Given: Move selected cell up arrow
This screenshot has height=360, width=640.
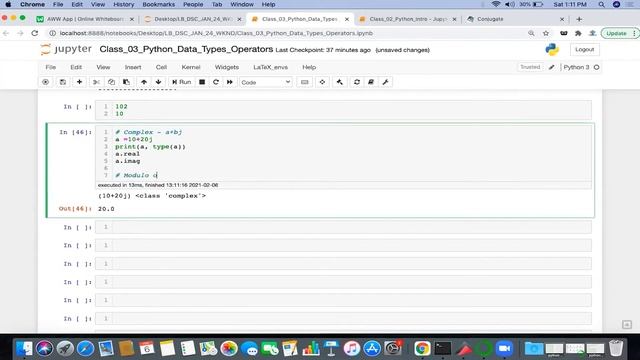Looking at the screenshot, I should click(144, 82).
